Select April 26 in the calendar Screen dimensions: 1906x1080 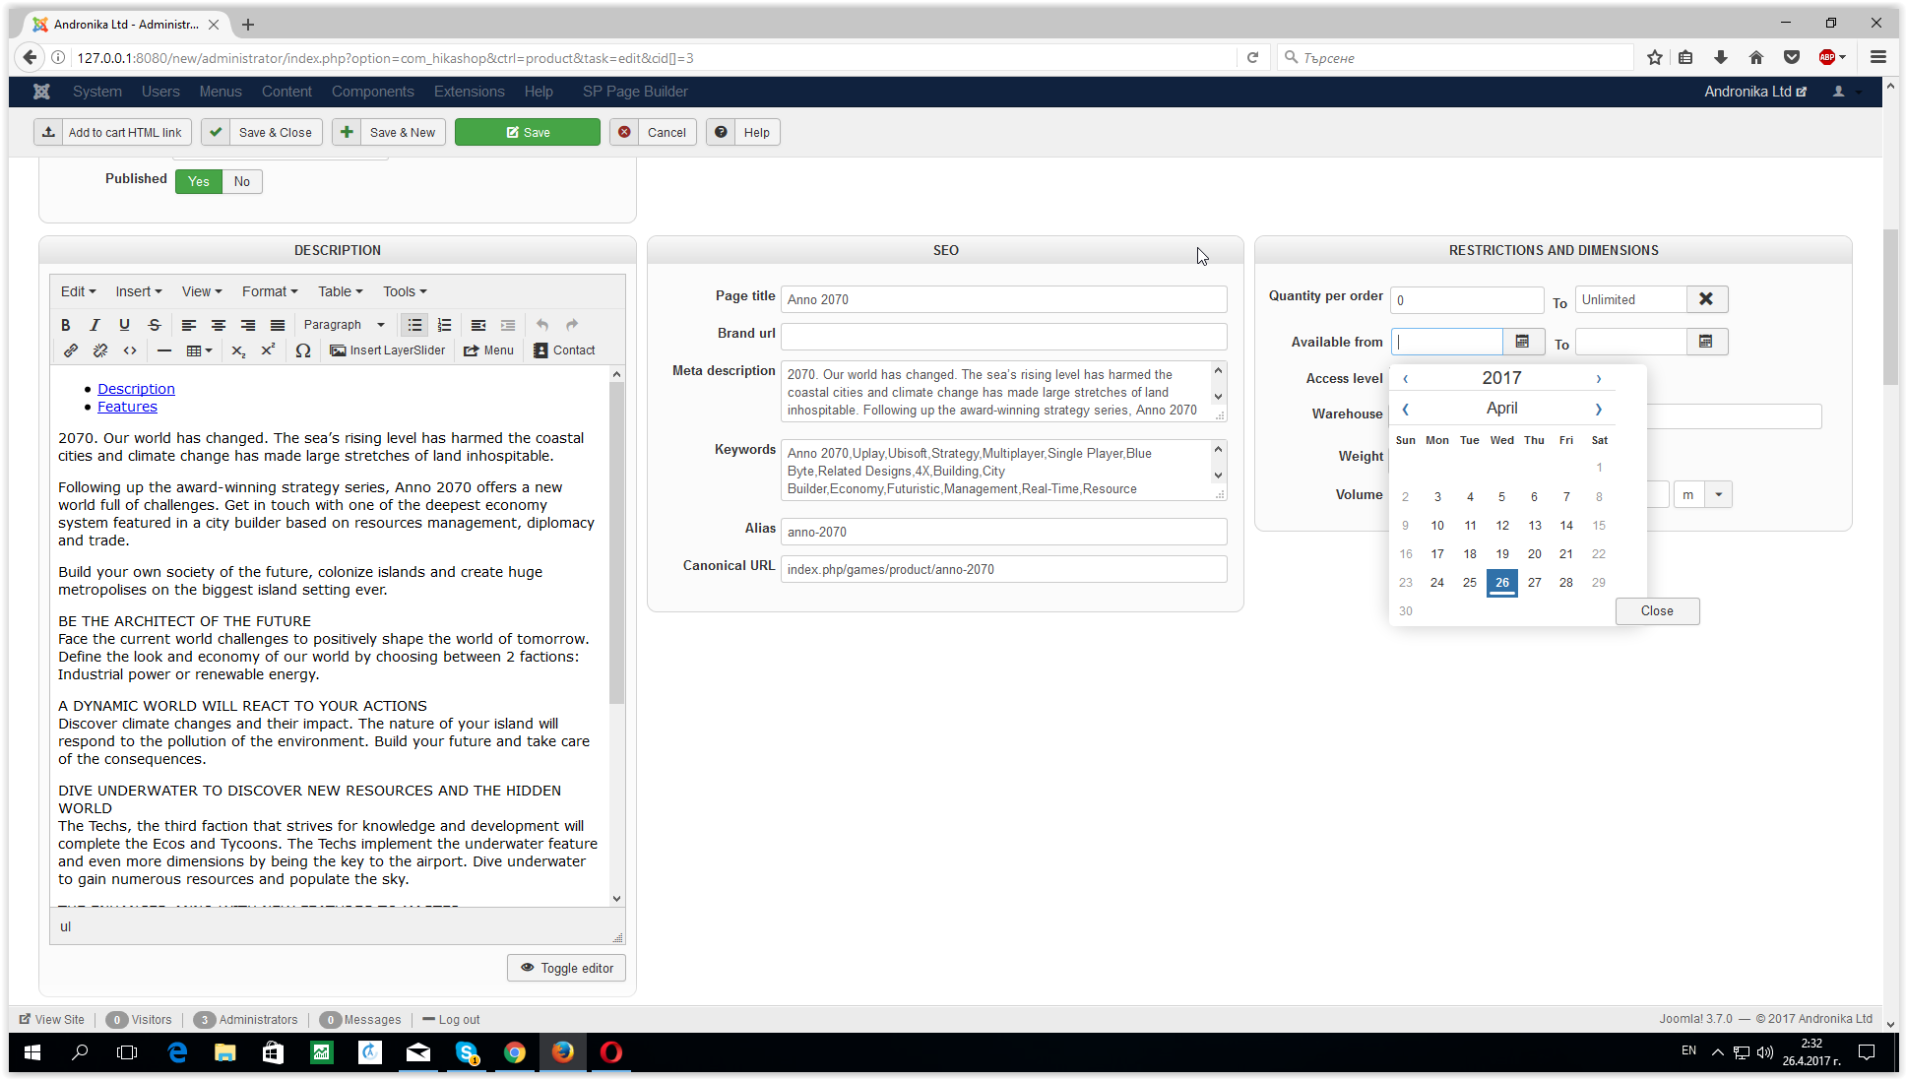click(1502, 583)
